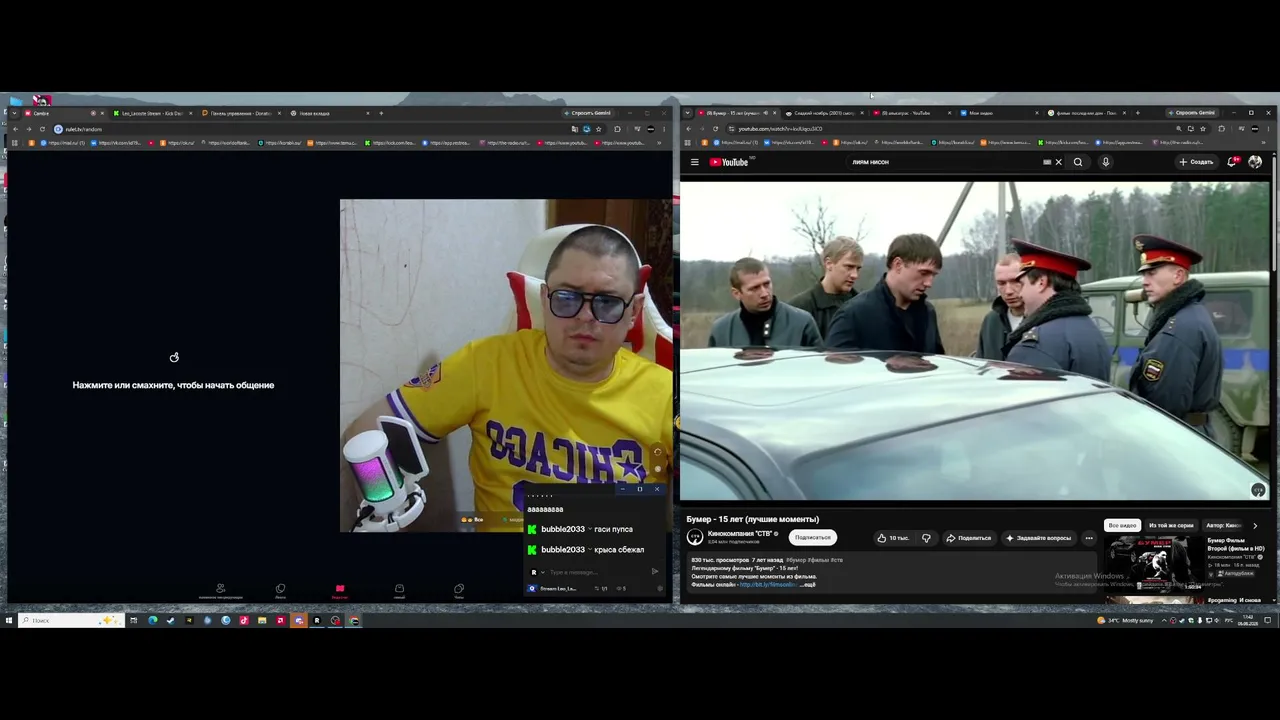Reload the YouTube page
The width and height of the screenshot is (1280, 720).
(716, 129)
